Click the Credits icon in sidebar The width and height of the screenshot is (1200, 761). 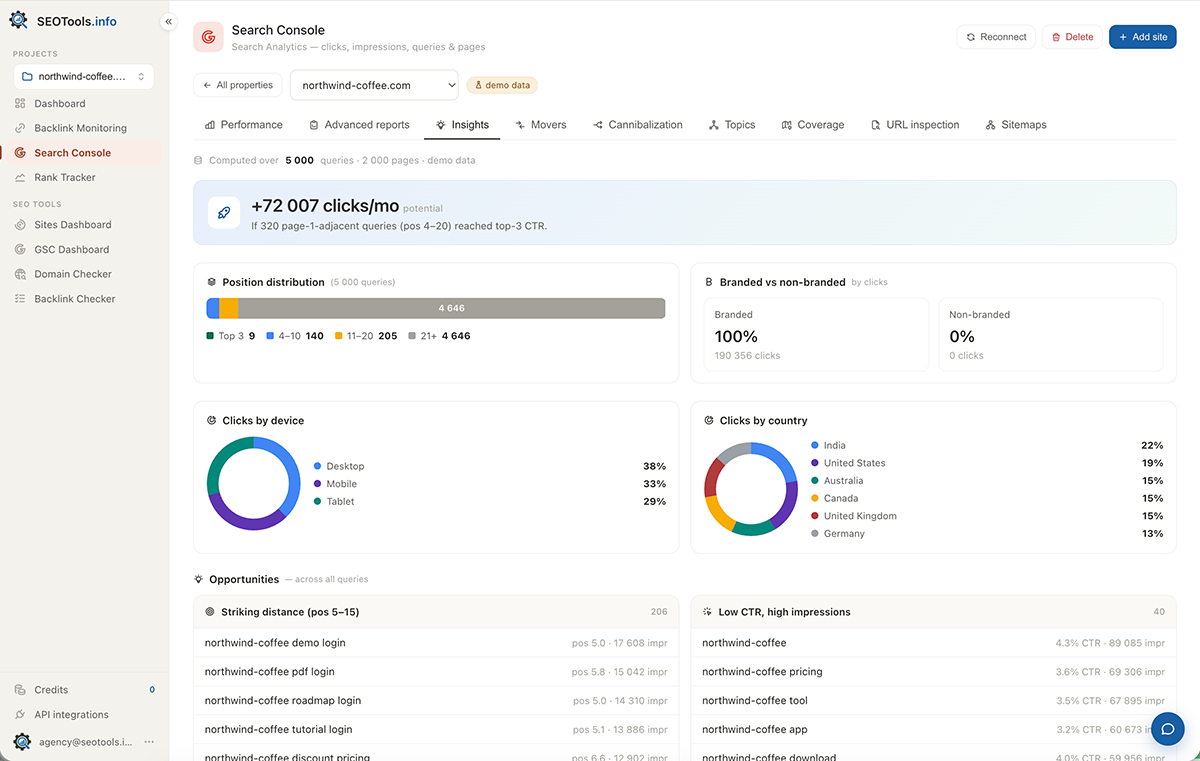tap(20, 690)
